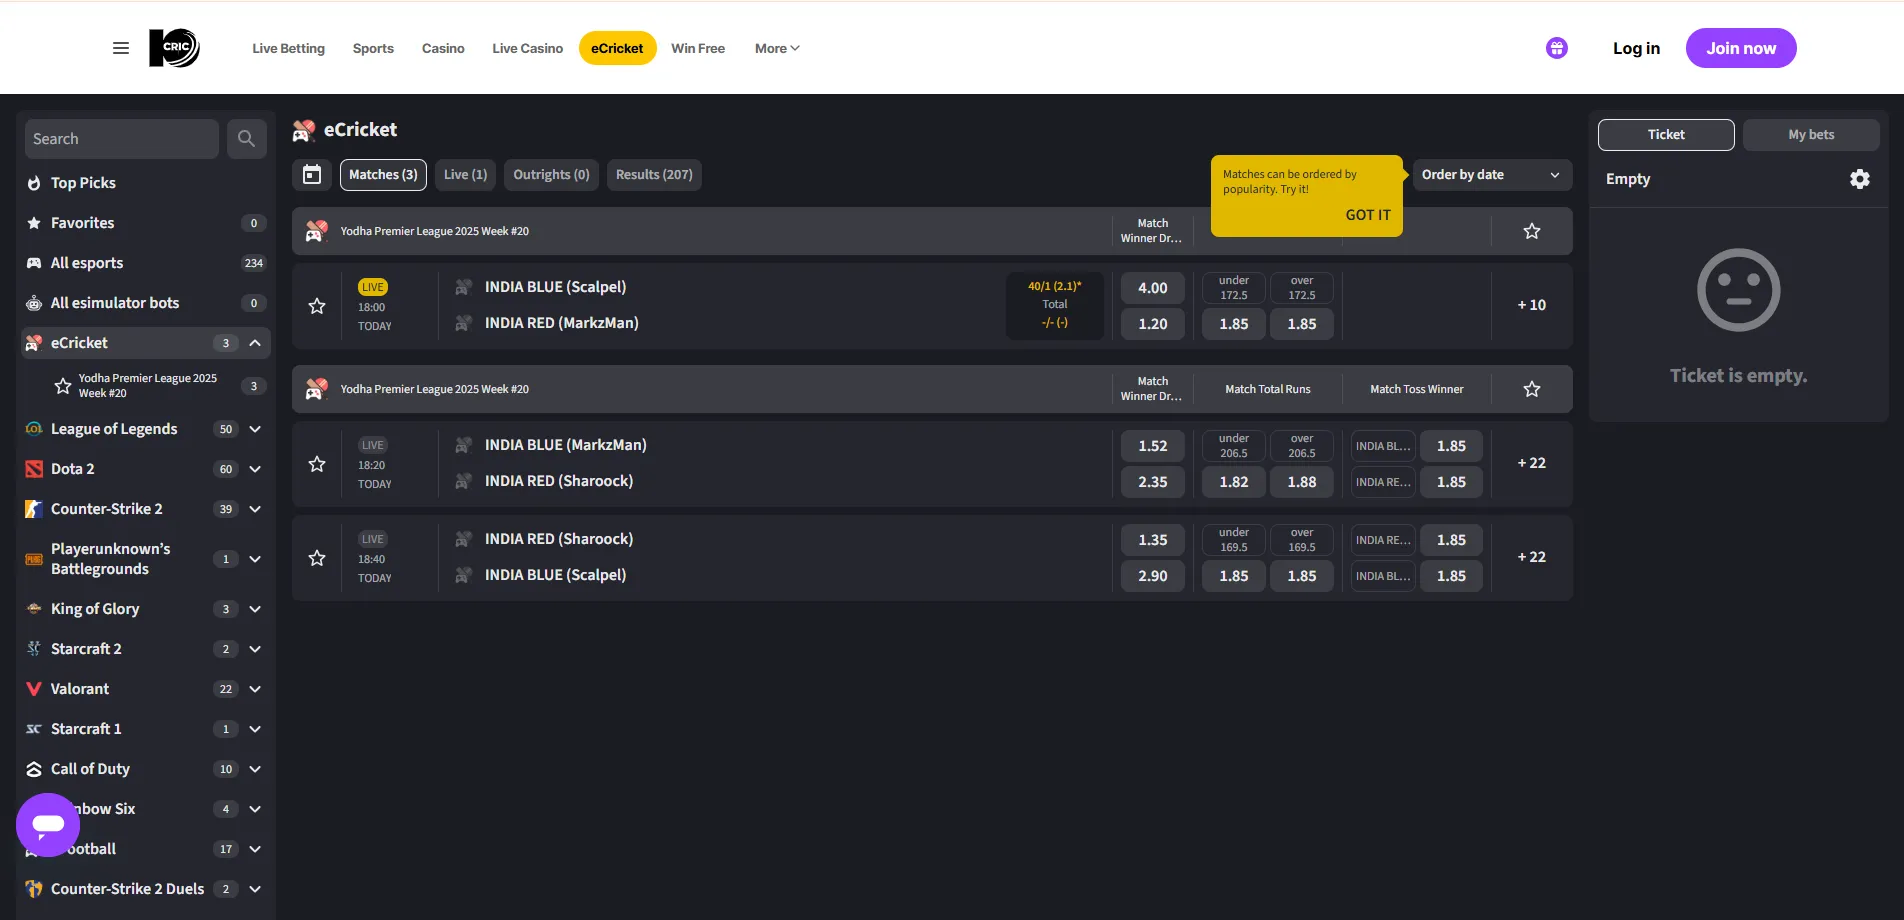Open the Win Free nav item
1904x920 pixels.
pyautogui.click(x=698, y=48)
